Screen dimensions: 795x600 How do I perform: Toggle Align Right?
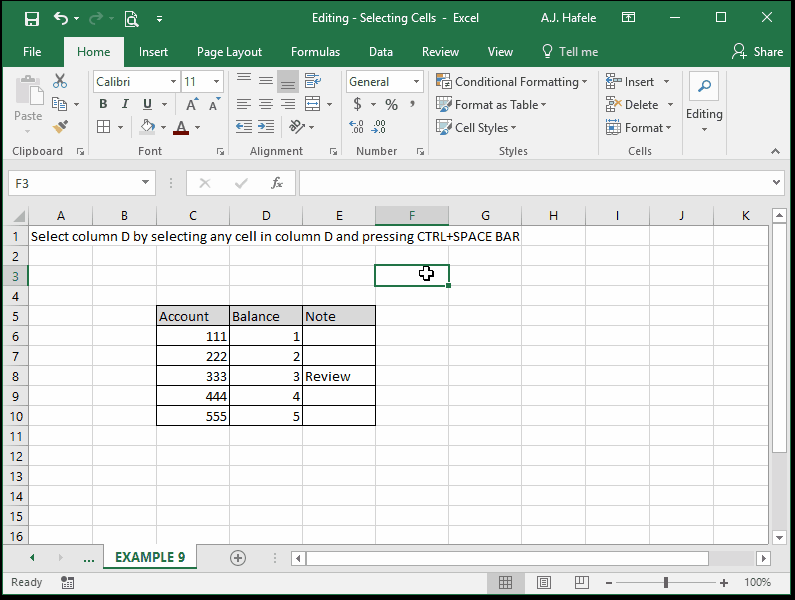(288, 104)
